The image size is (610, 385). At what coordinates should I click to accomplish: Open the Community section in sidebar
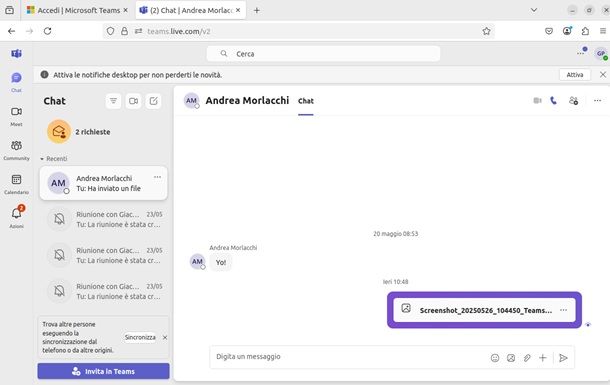coord(16,150)
